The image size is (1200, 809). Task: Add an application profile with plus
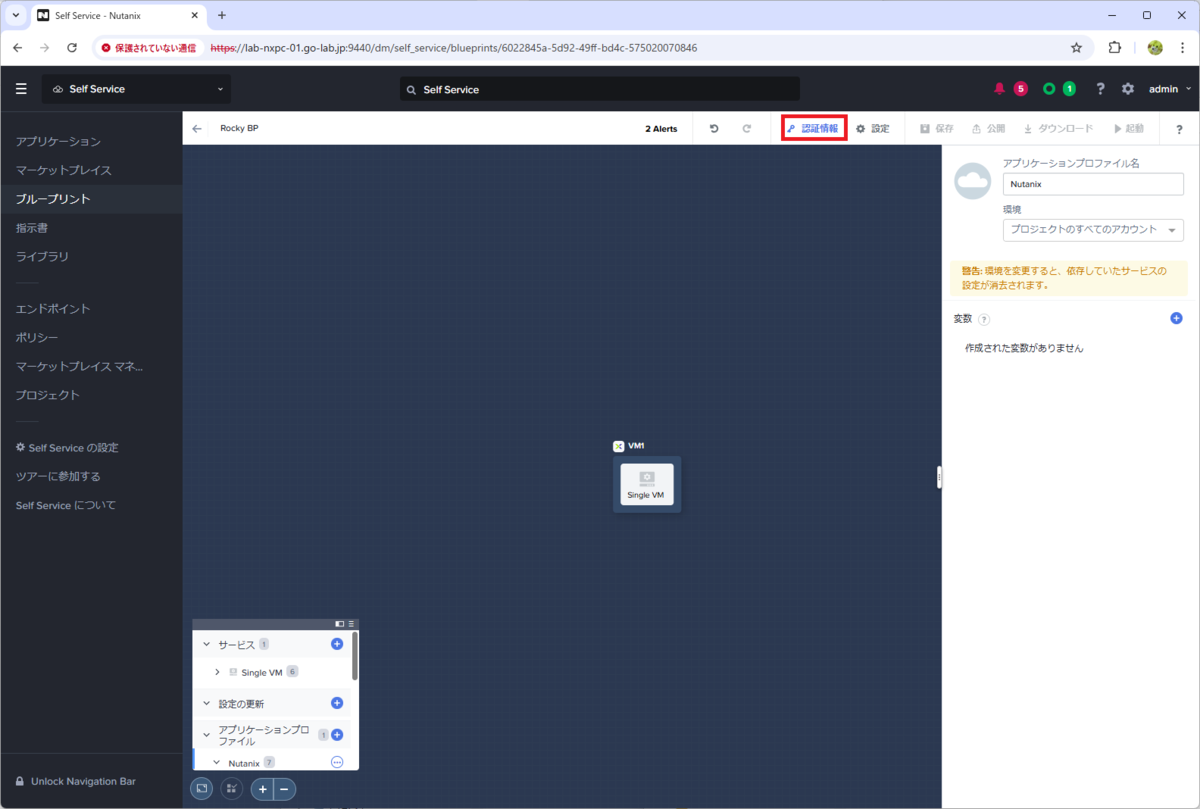click(x=337, y=735)
